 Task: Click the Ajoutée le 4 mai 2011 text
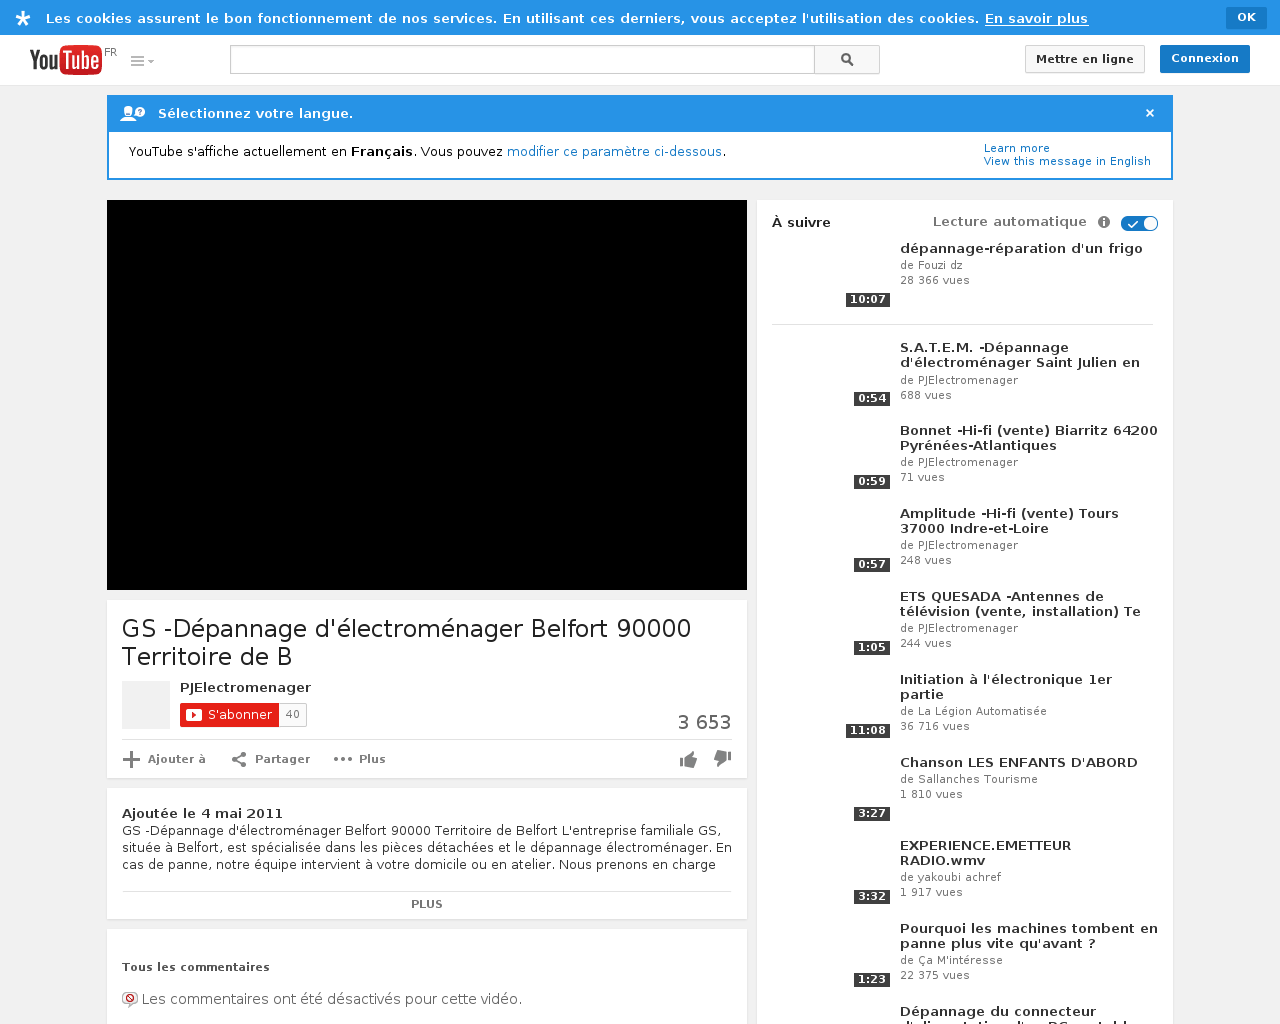click(x=203, y=814)
